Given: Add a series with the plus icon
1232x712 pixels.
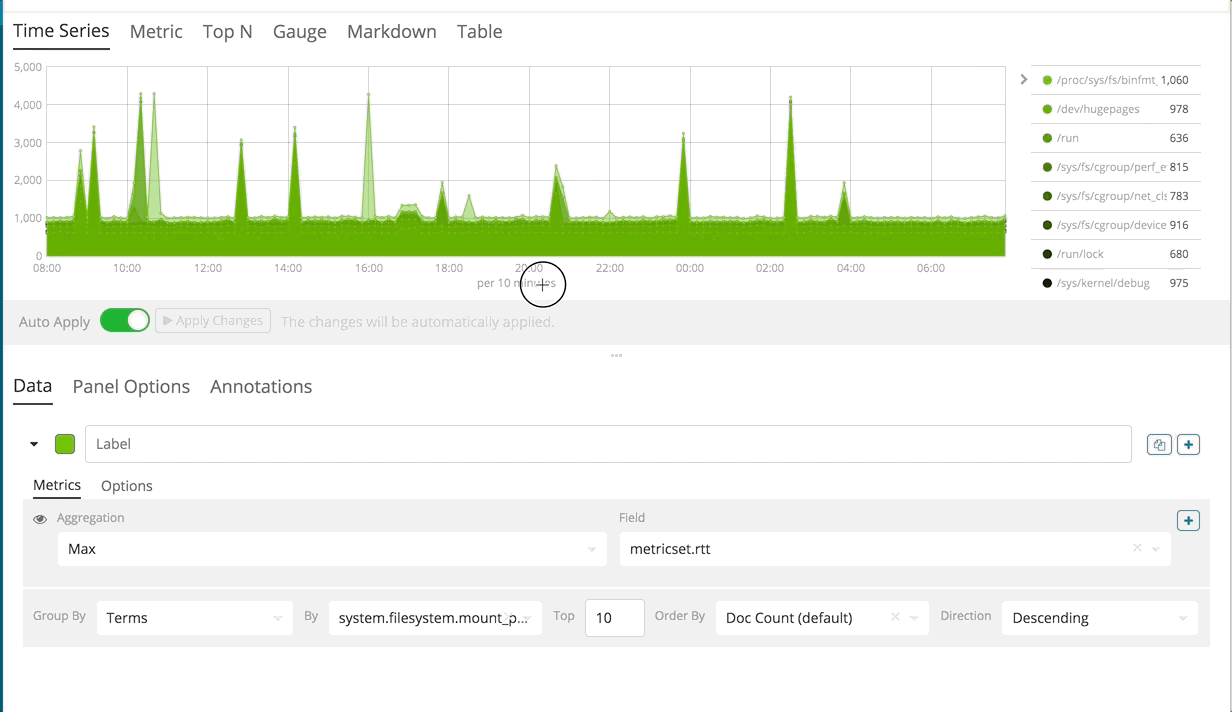Looking at the screenshot, I should [x=1188, y=445].
